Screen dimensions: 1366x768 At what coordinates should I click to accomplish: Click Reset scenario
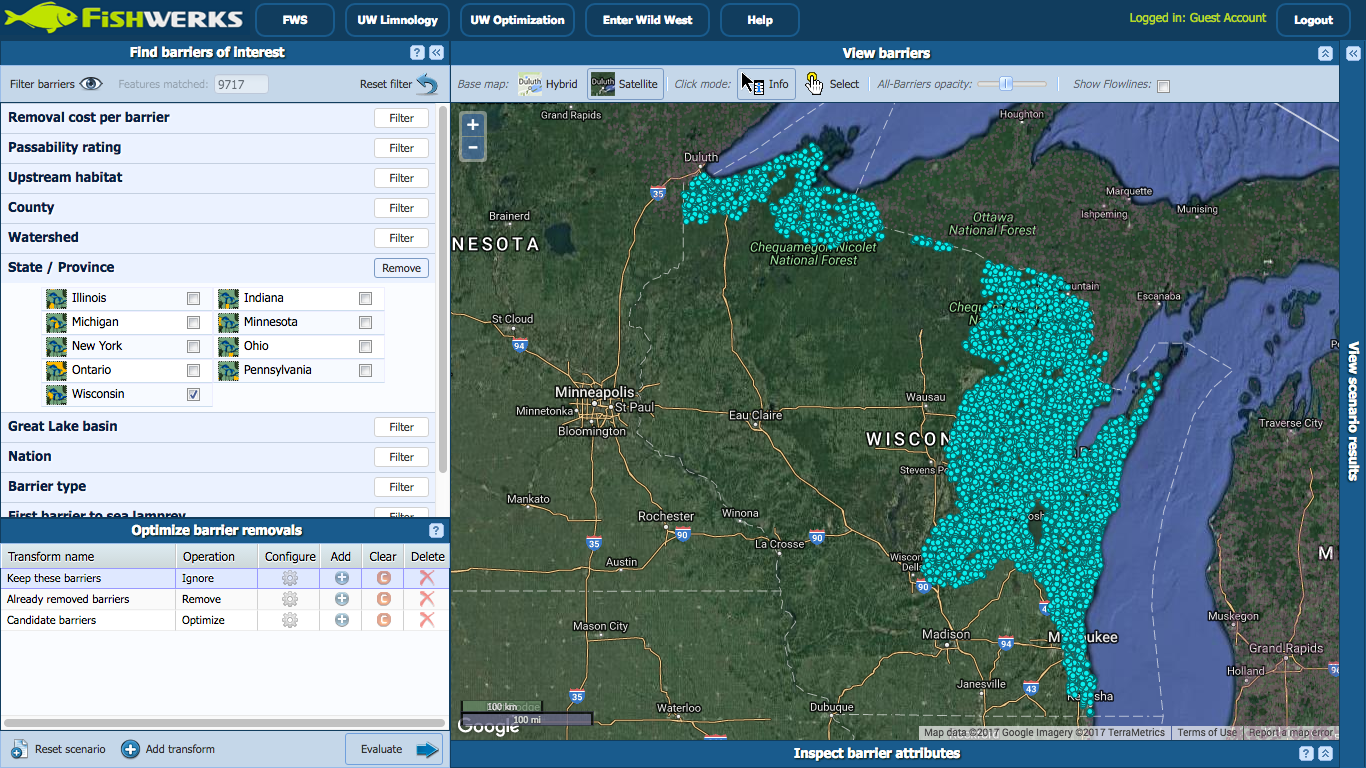click(x=58, y=749)
